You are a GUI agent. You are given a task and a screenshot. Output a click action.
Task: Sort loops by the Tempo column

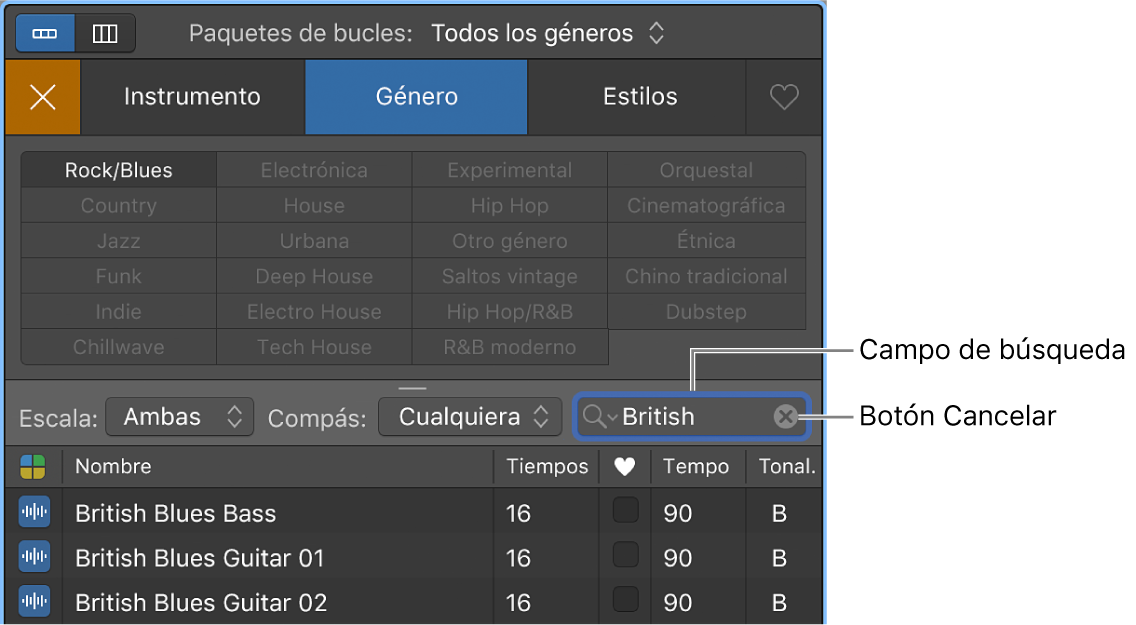[x=696, y=466]
